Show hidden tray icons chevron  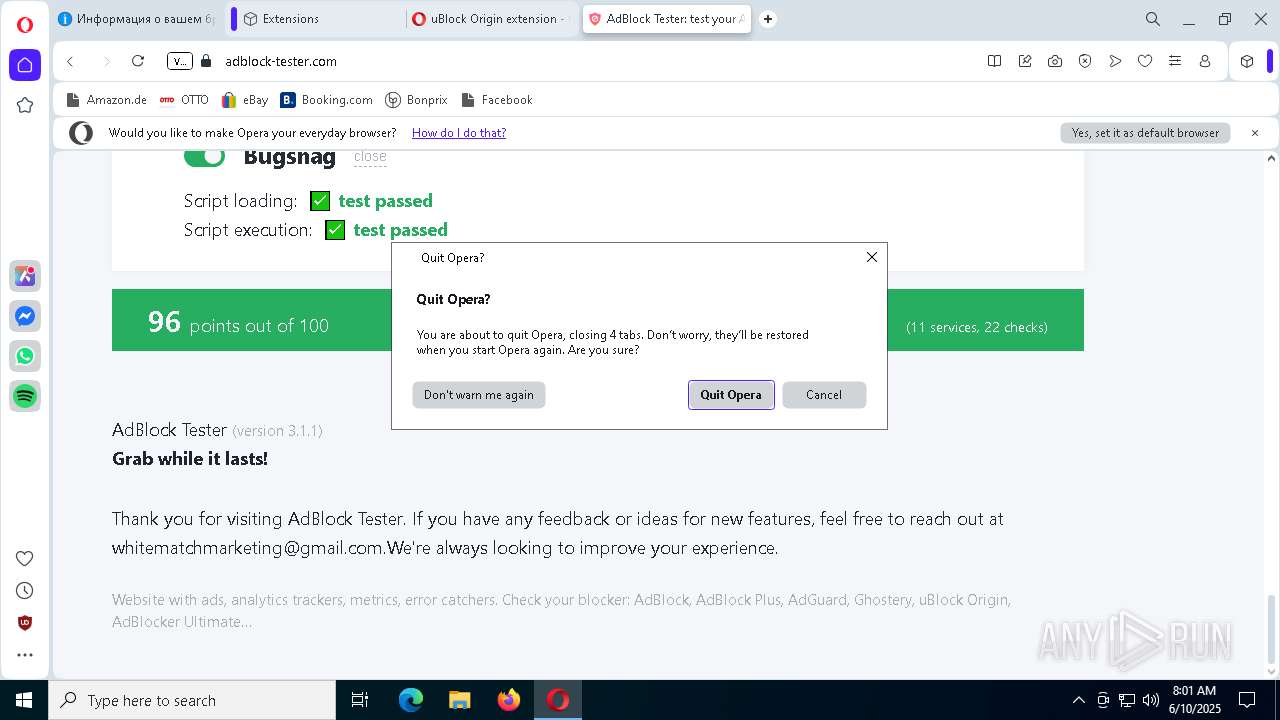[1078, 700]
